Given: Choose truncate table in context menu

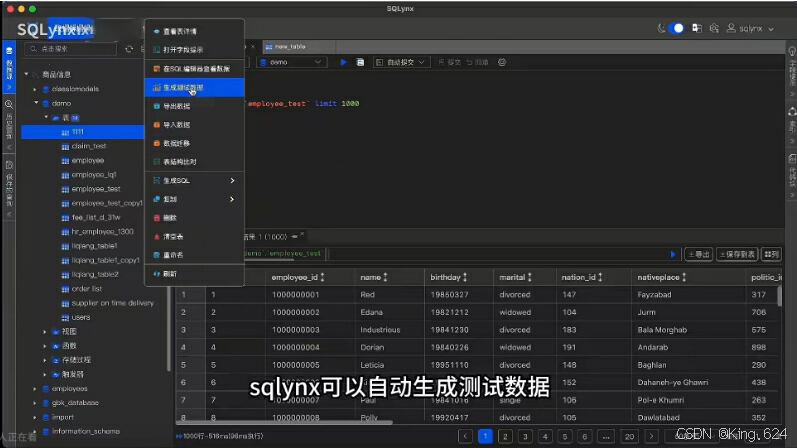Looking at the screenshot, I should pyautogui.click(x=194, y=236).
